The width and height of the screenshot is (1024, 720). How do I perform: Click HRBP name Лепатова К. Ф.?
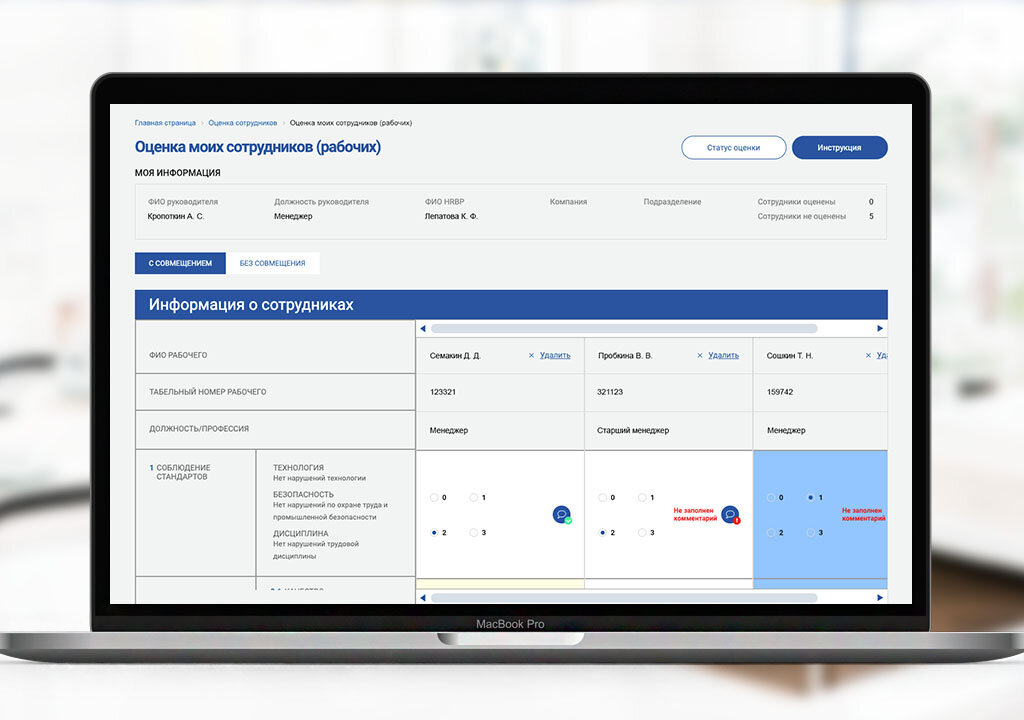tap(451, 216)
